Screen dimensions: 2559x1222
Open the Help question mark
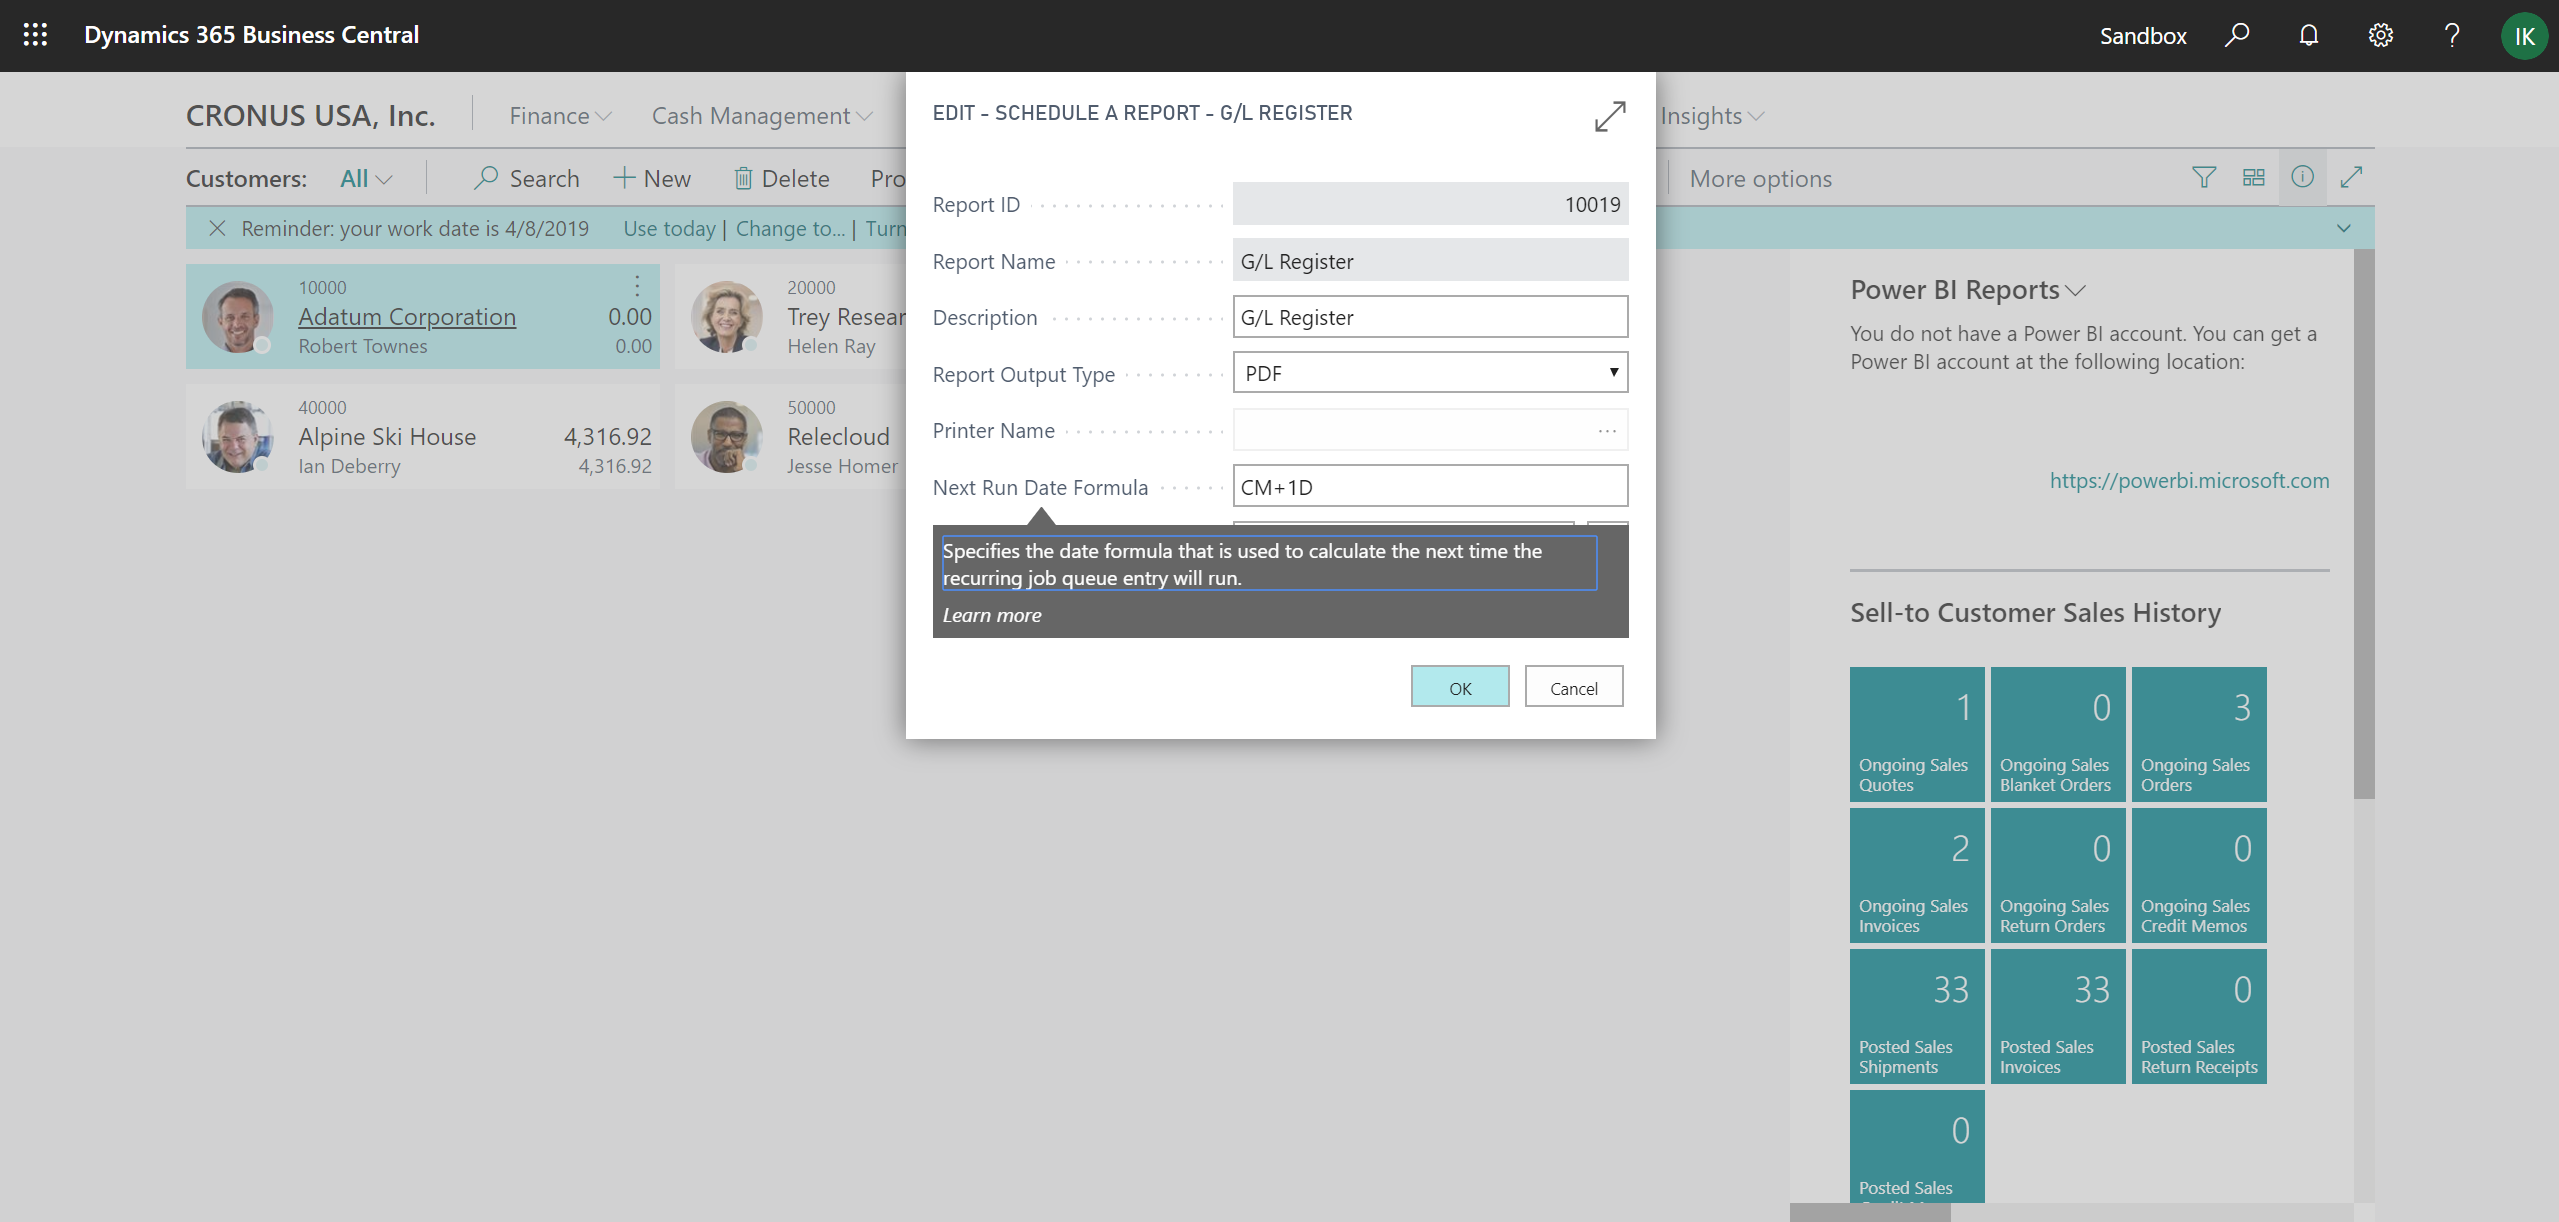point(2452,35)
